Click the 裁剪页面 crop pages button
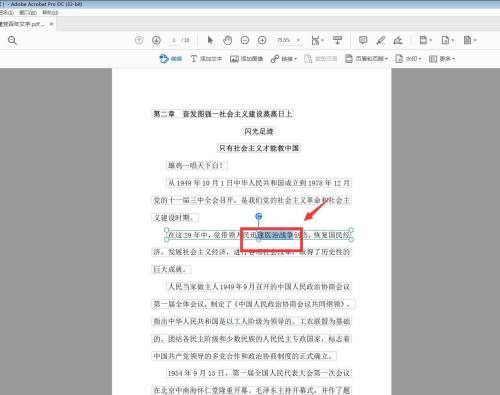Screen dimensions: 500x395 click(x=321, y=59)
